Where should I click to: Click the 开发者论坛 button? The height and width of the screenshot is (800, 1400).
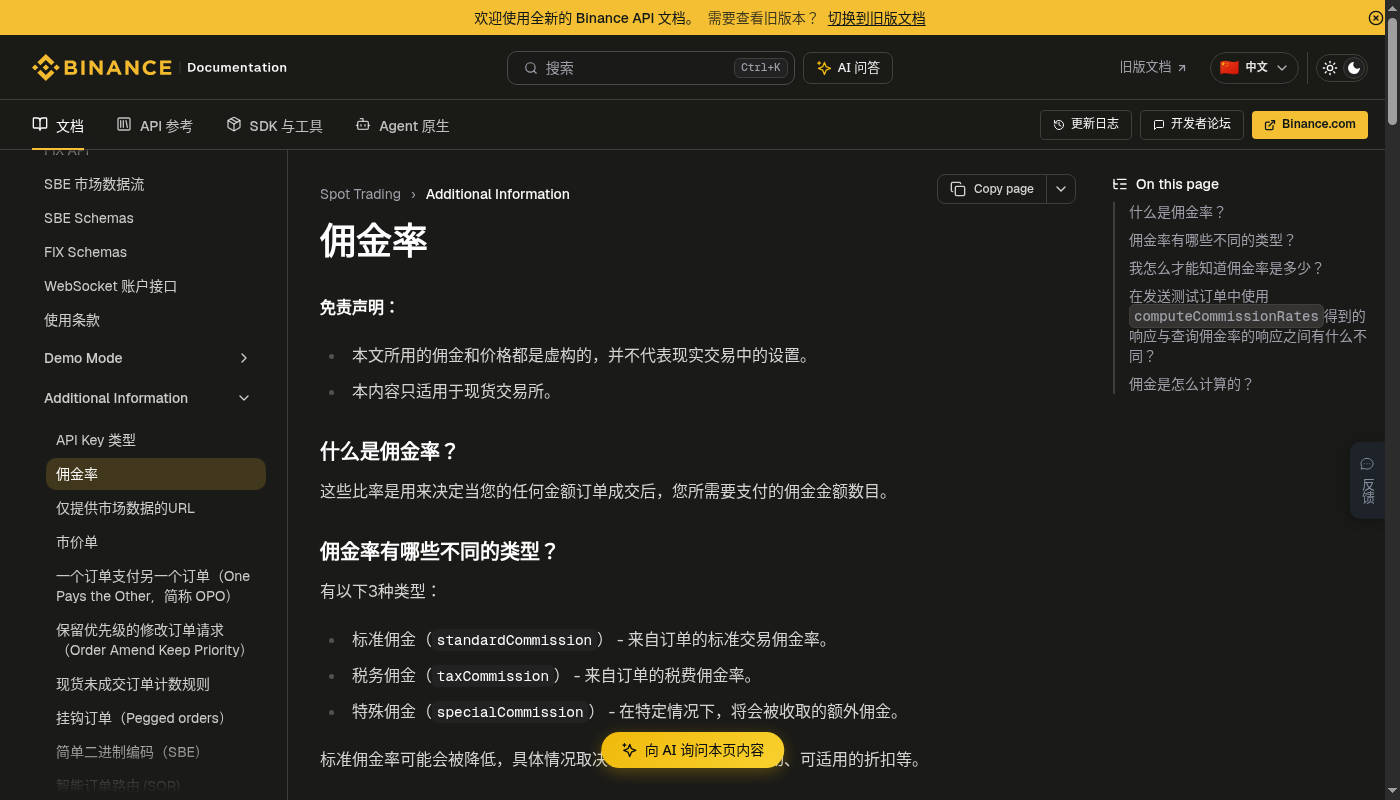tap(1192, 125)
